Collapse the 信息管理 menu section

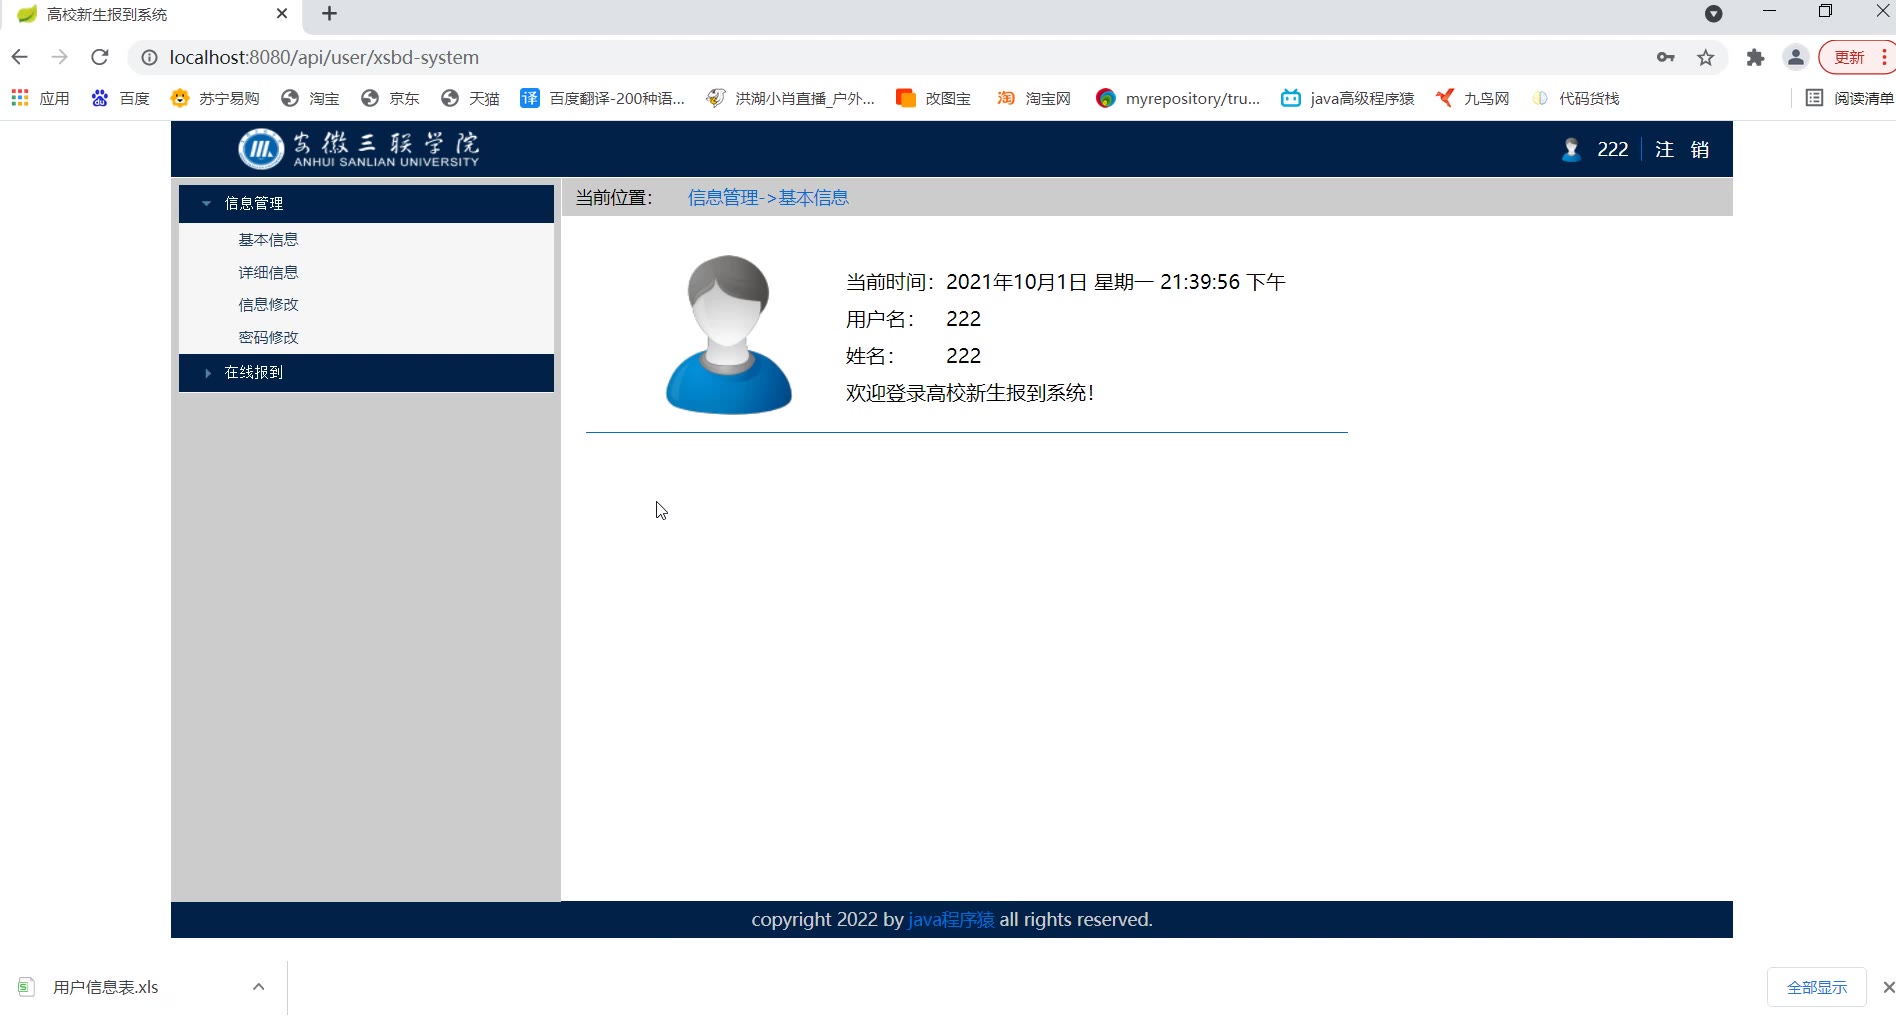point(366,203)
